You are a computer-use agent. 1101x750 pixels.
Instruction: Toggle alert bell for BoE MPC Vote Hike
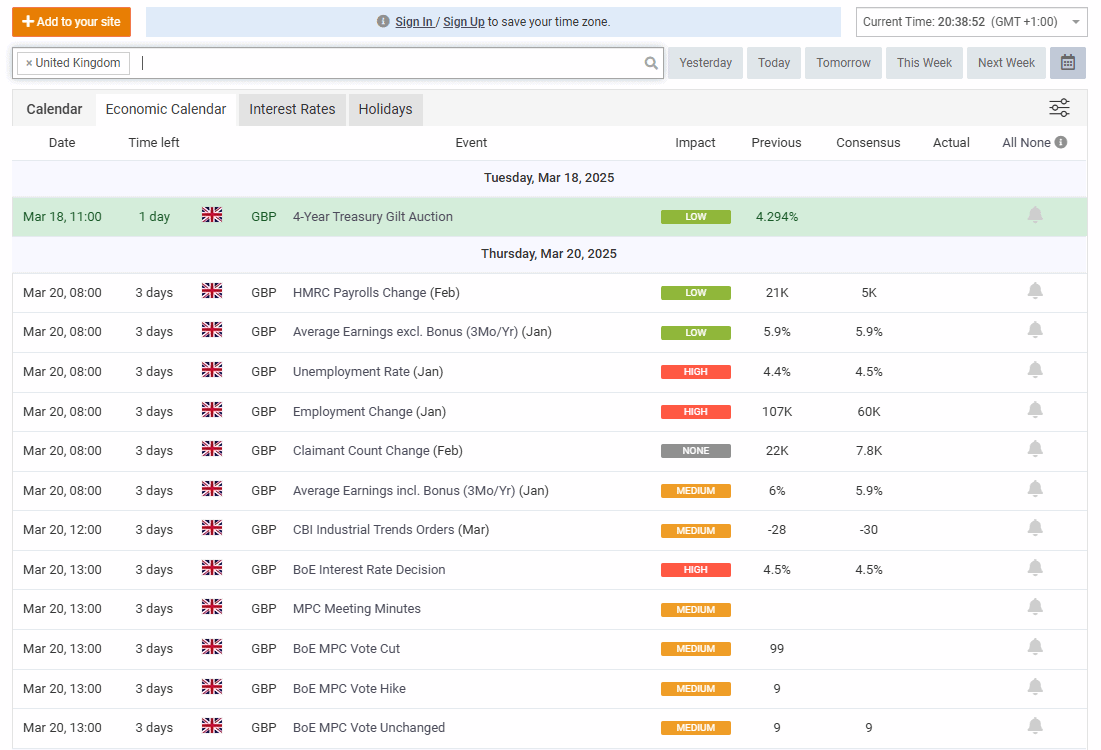click(x=1035, y=687)
